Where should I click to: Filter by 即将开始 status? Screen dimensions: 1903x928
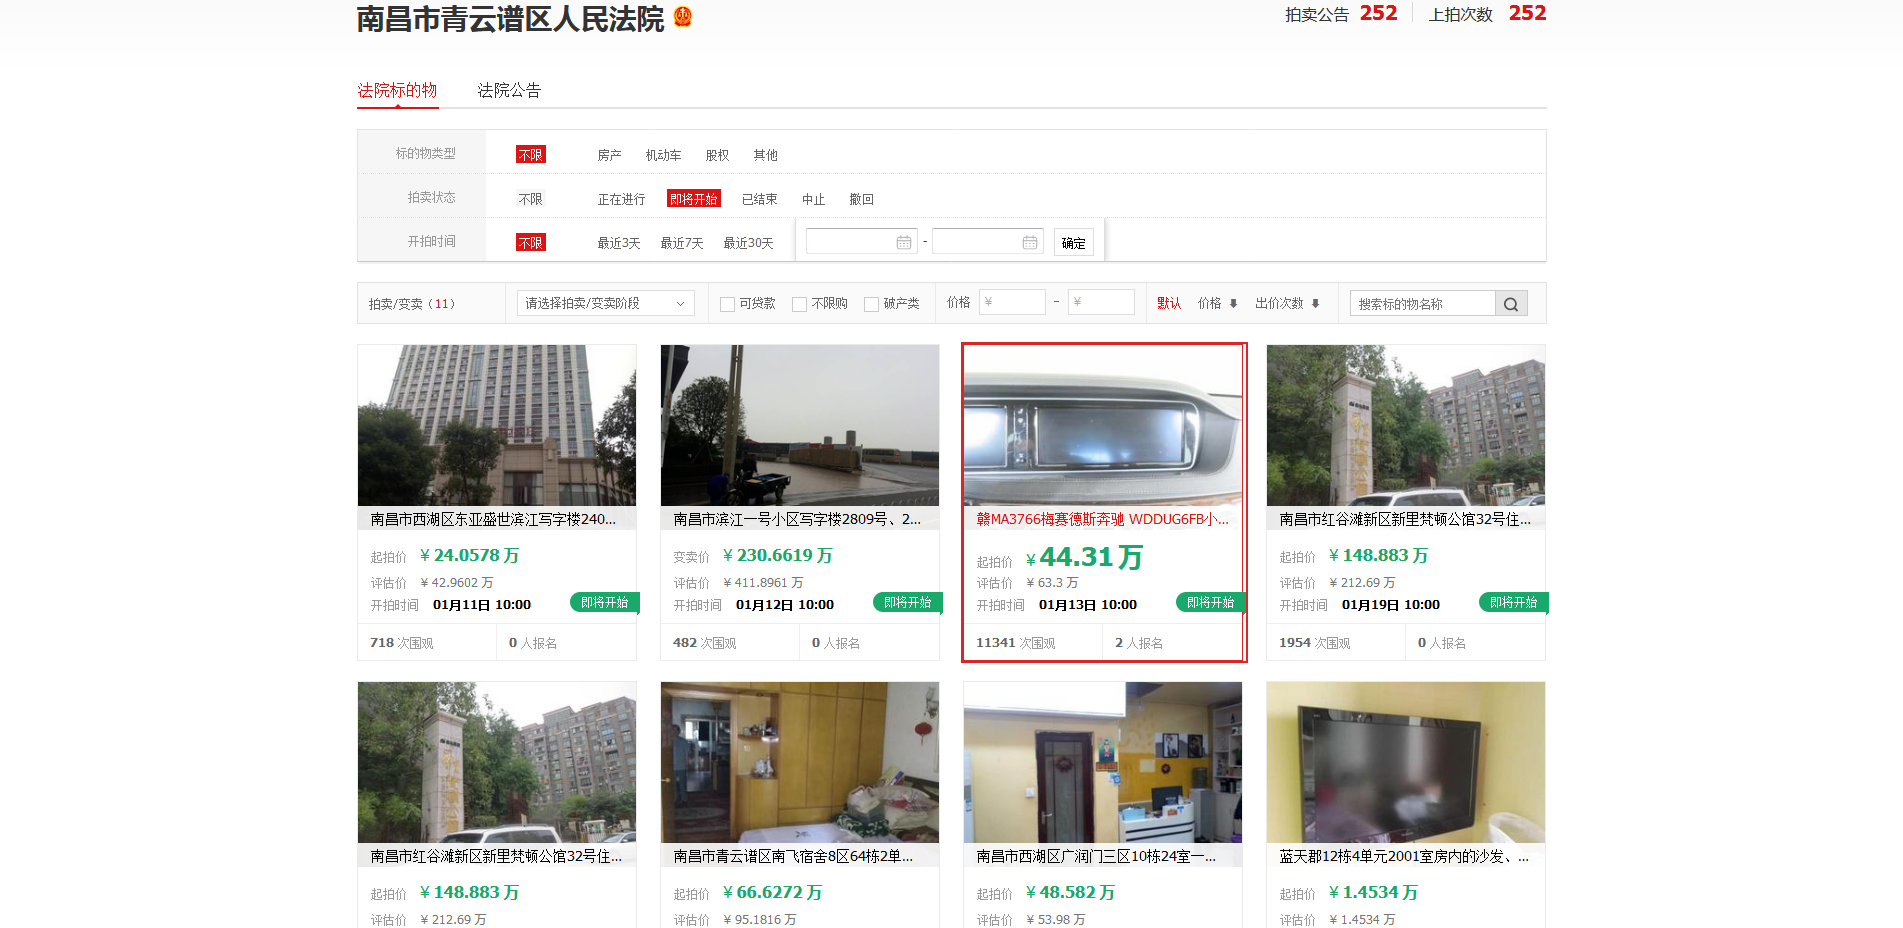[694, 199]
